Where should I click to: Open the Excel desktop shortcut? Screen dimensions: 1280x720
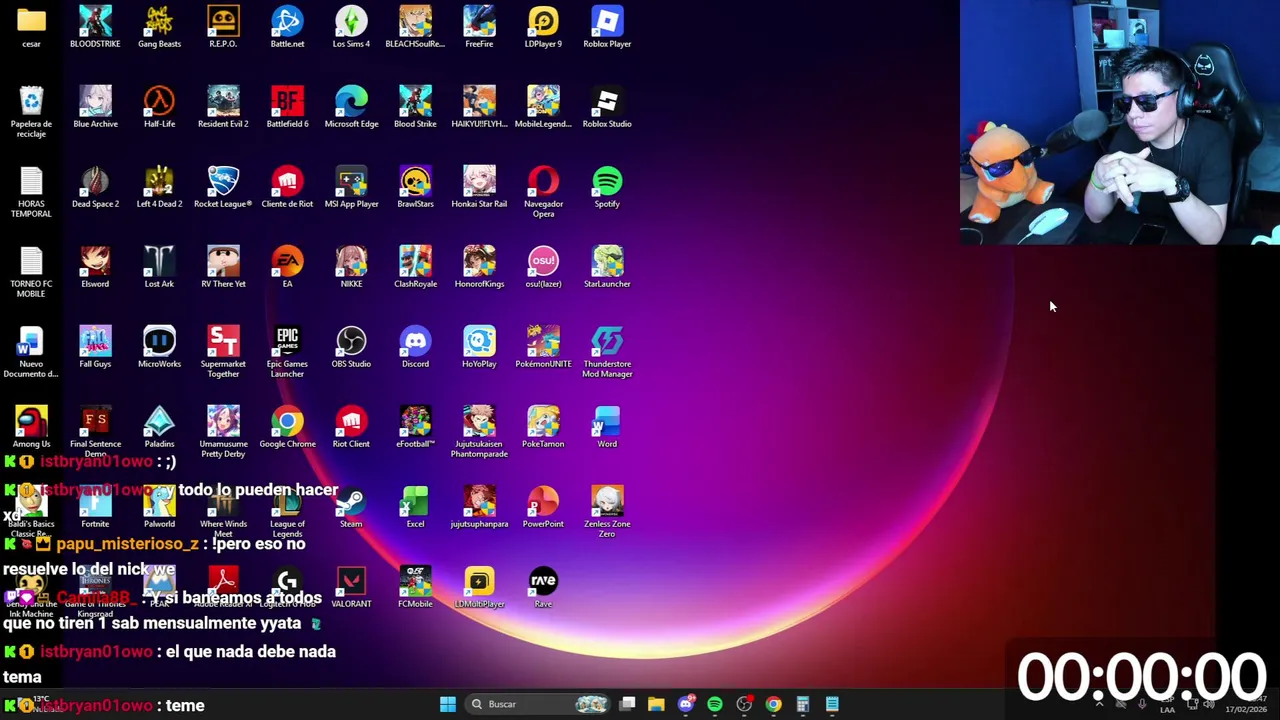(x=415, y=507)
